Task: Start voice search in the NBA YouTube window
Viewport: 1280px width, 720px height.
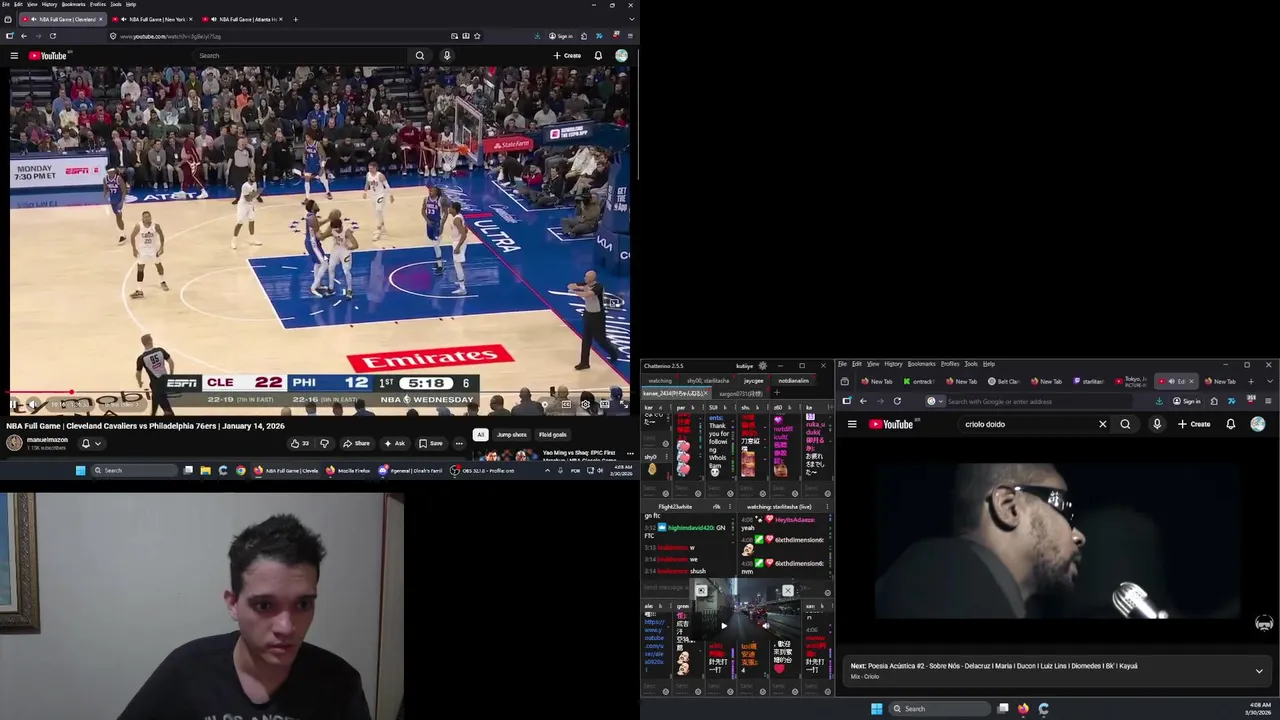Action: coord(447,56)
